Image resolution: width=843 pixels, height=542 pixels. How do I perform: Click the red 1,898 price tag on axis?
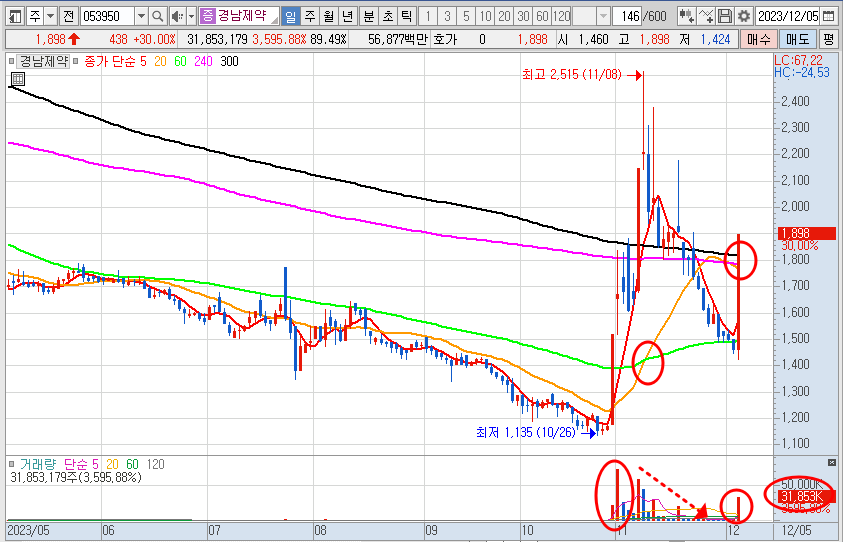[x=807, y=233]
